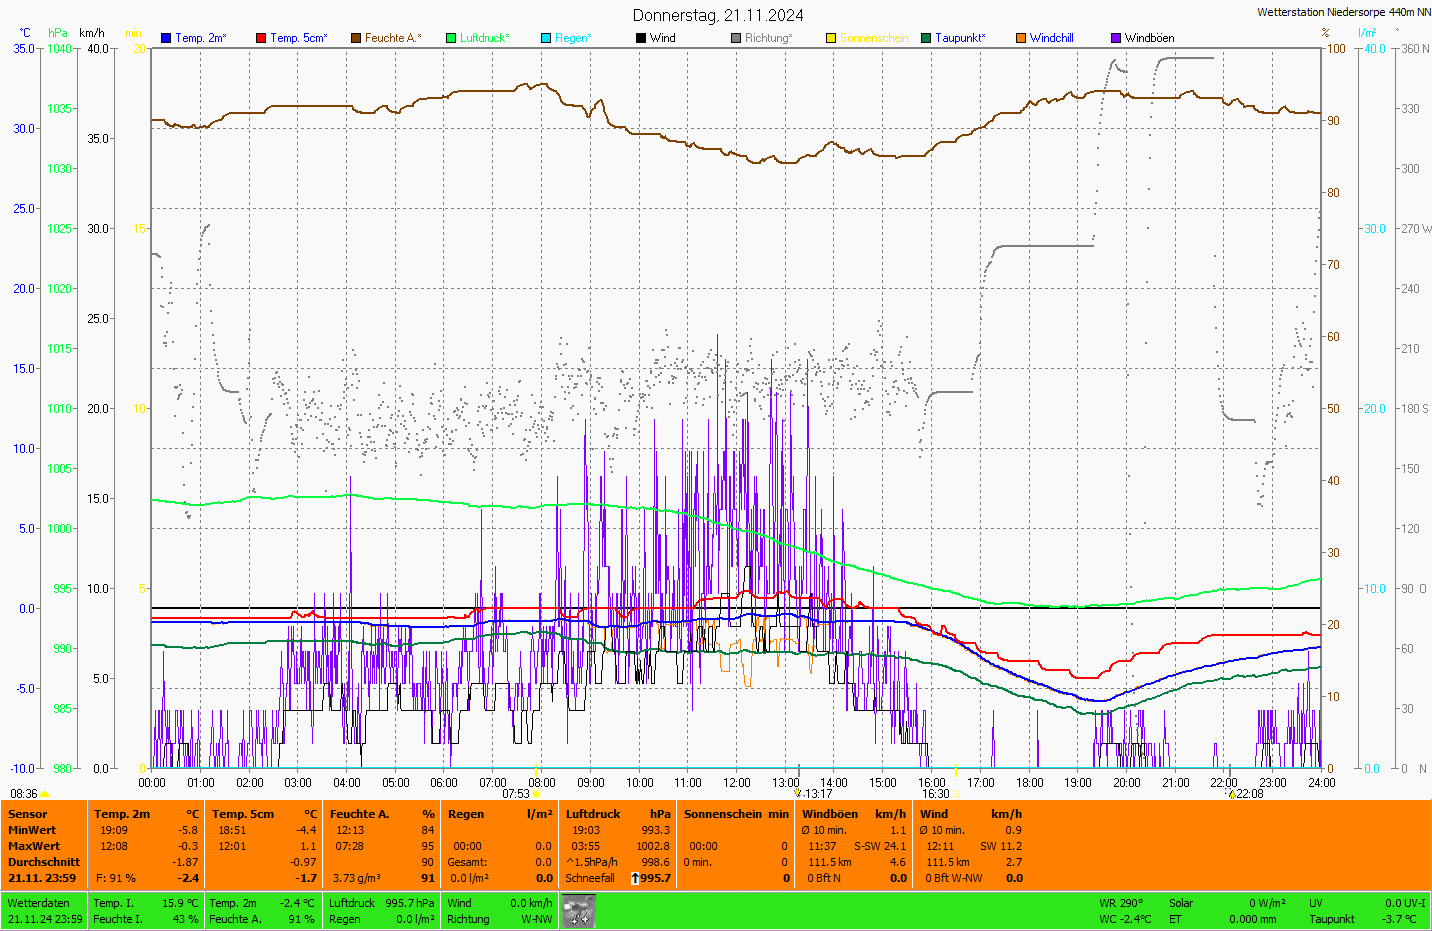Toggle the Sonnenschein legend entry
Viewport: 1432px width, 931px height.
873,38
